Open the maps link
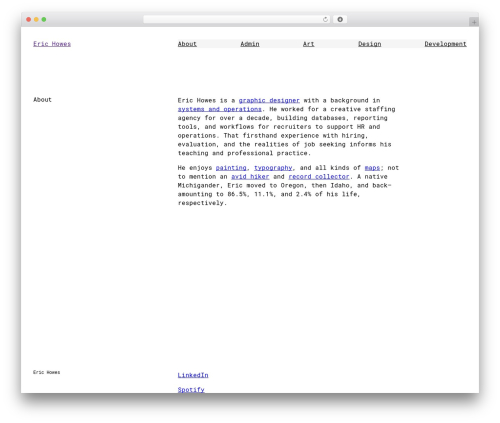 [372, 168]
